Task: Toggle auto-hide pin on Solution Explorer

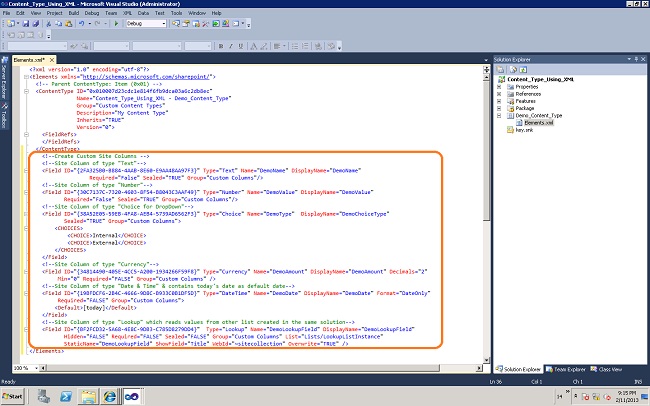Action: tap(634, 58)
